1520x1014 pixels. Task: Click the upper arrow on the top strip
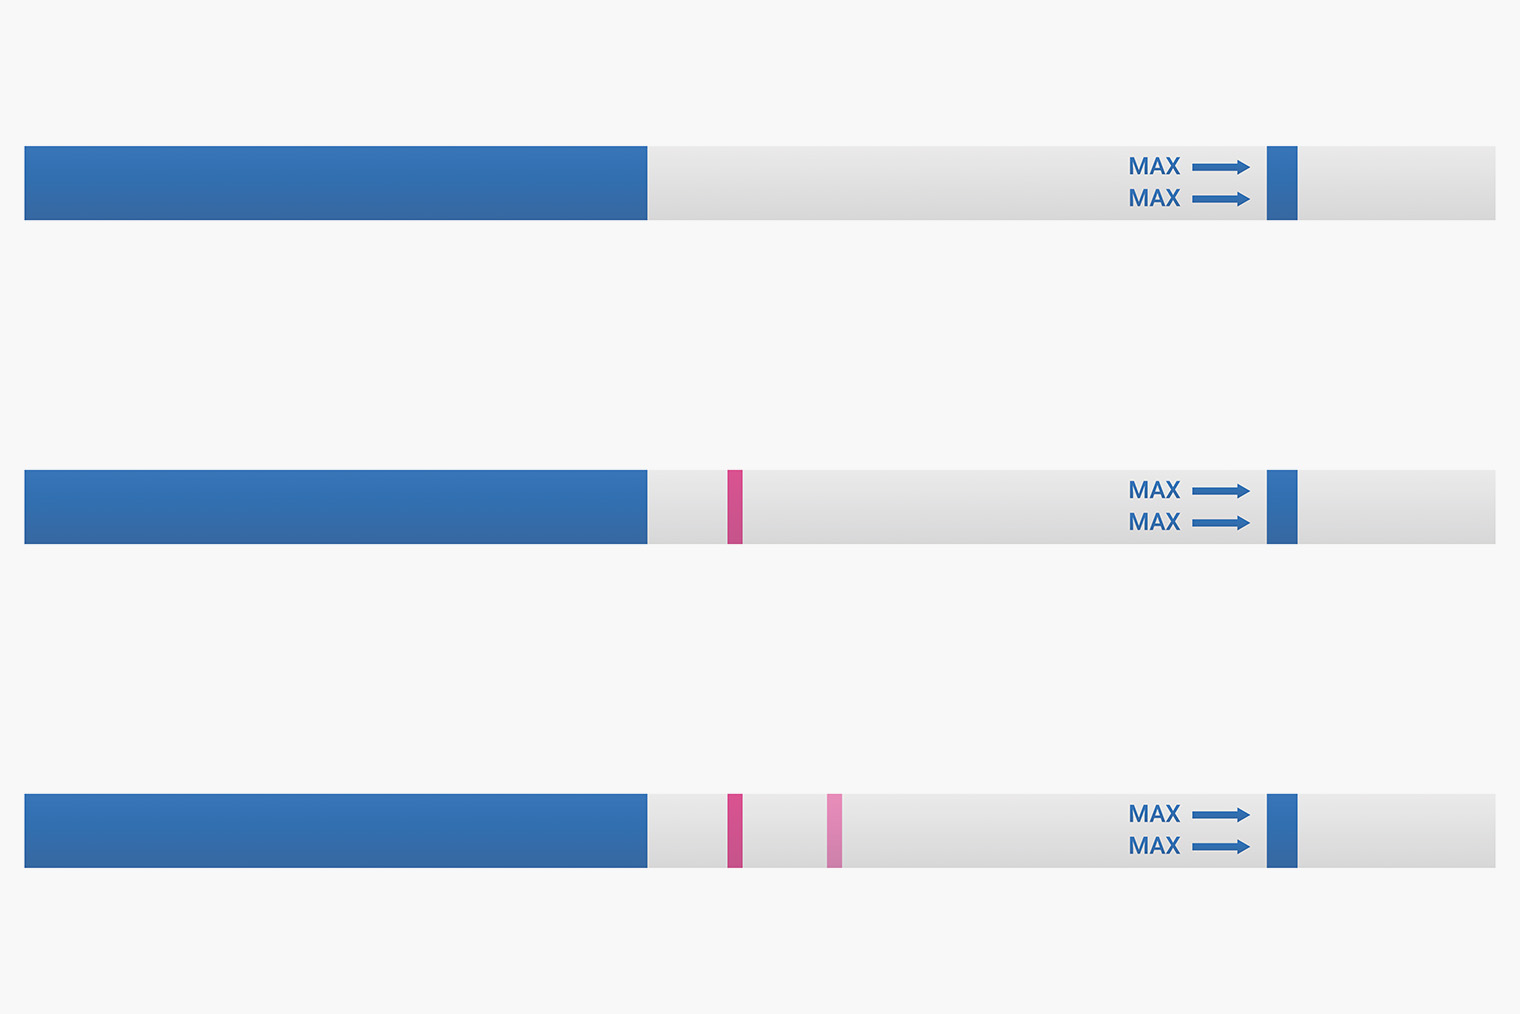pos(1221,167)
